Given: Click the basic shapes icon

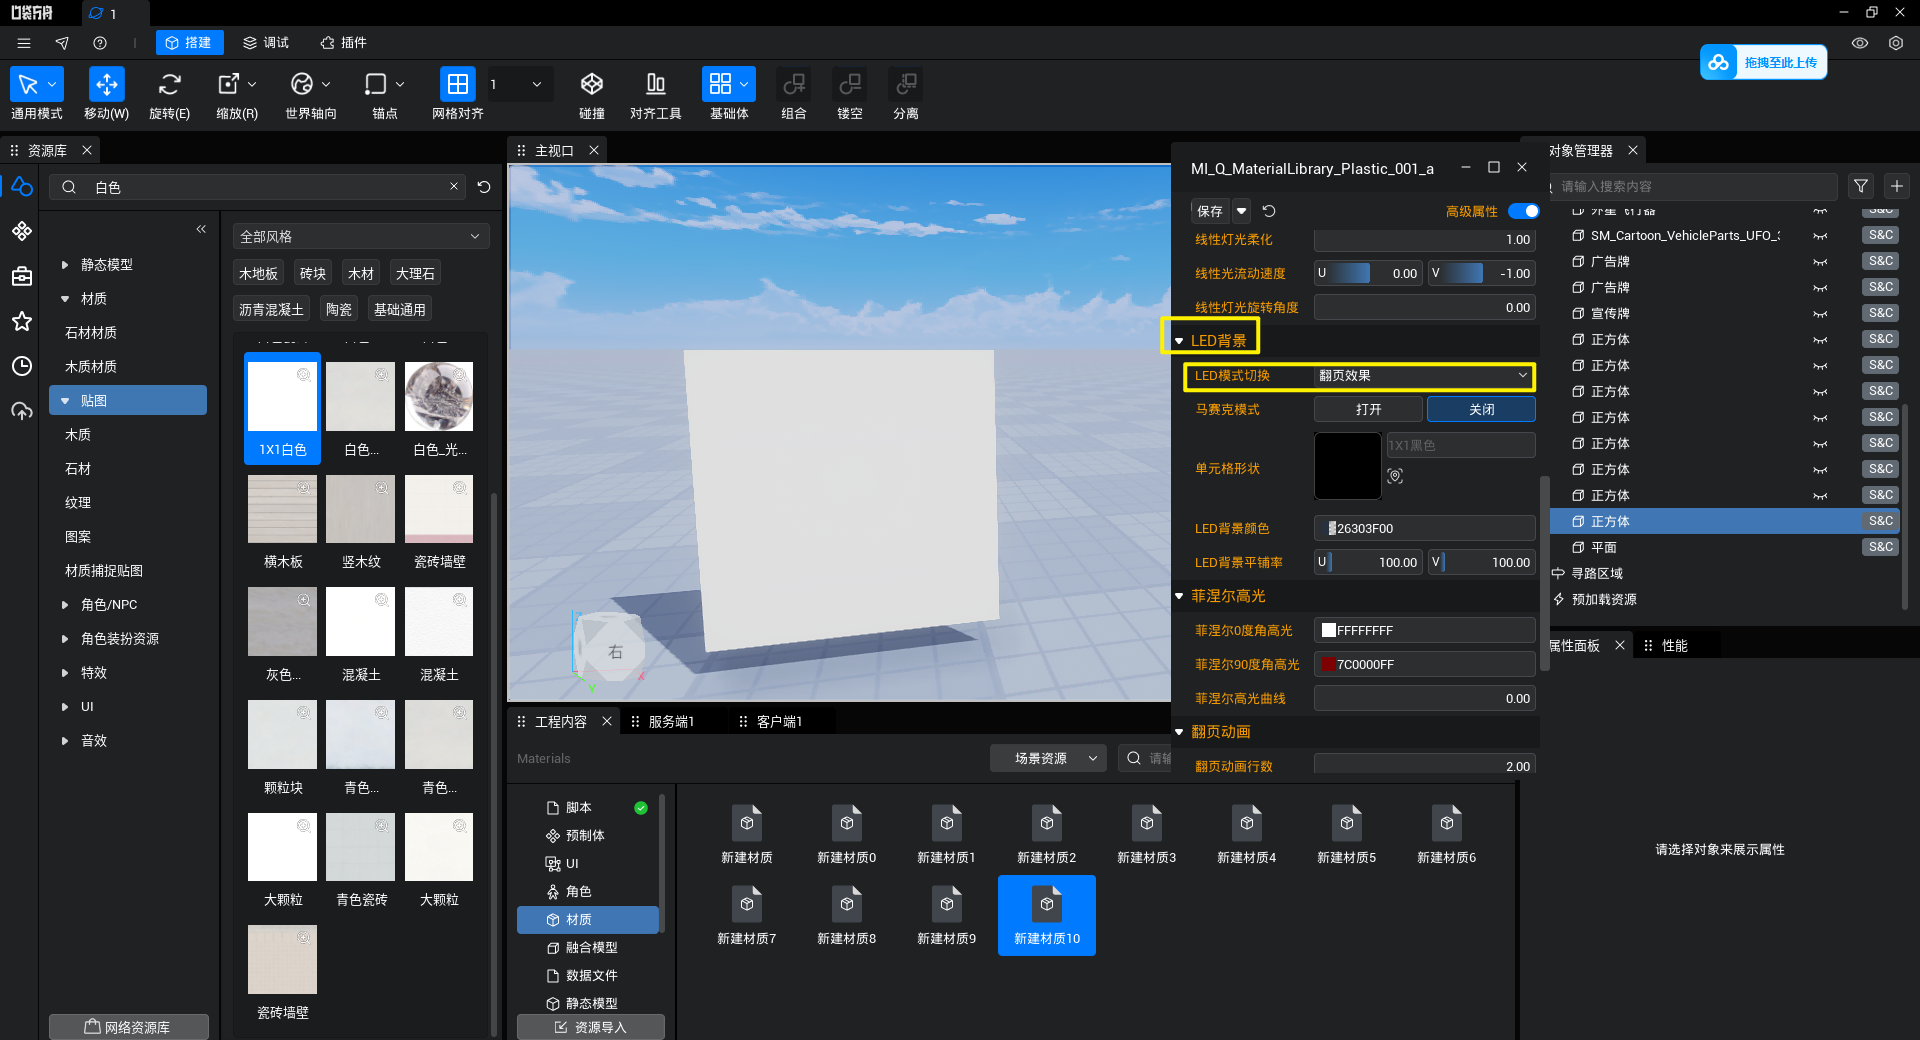Looking at the screenshot, I should pos(720,84).
